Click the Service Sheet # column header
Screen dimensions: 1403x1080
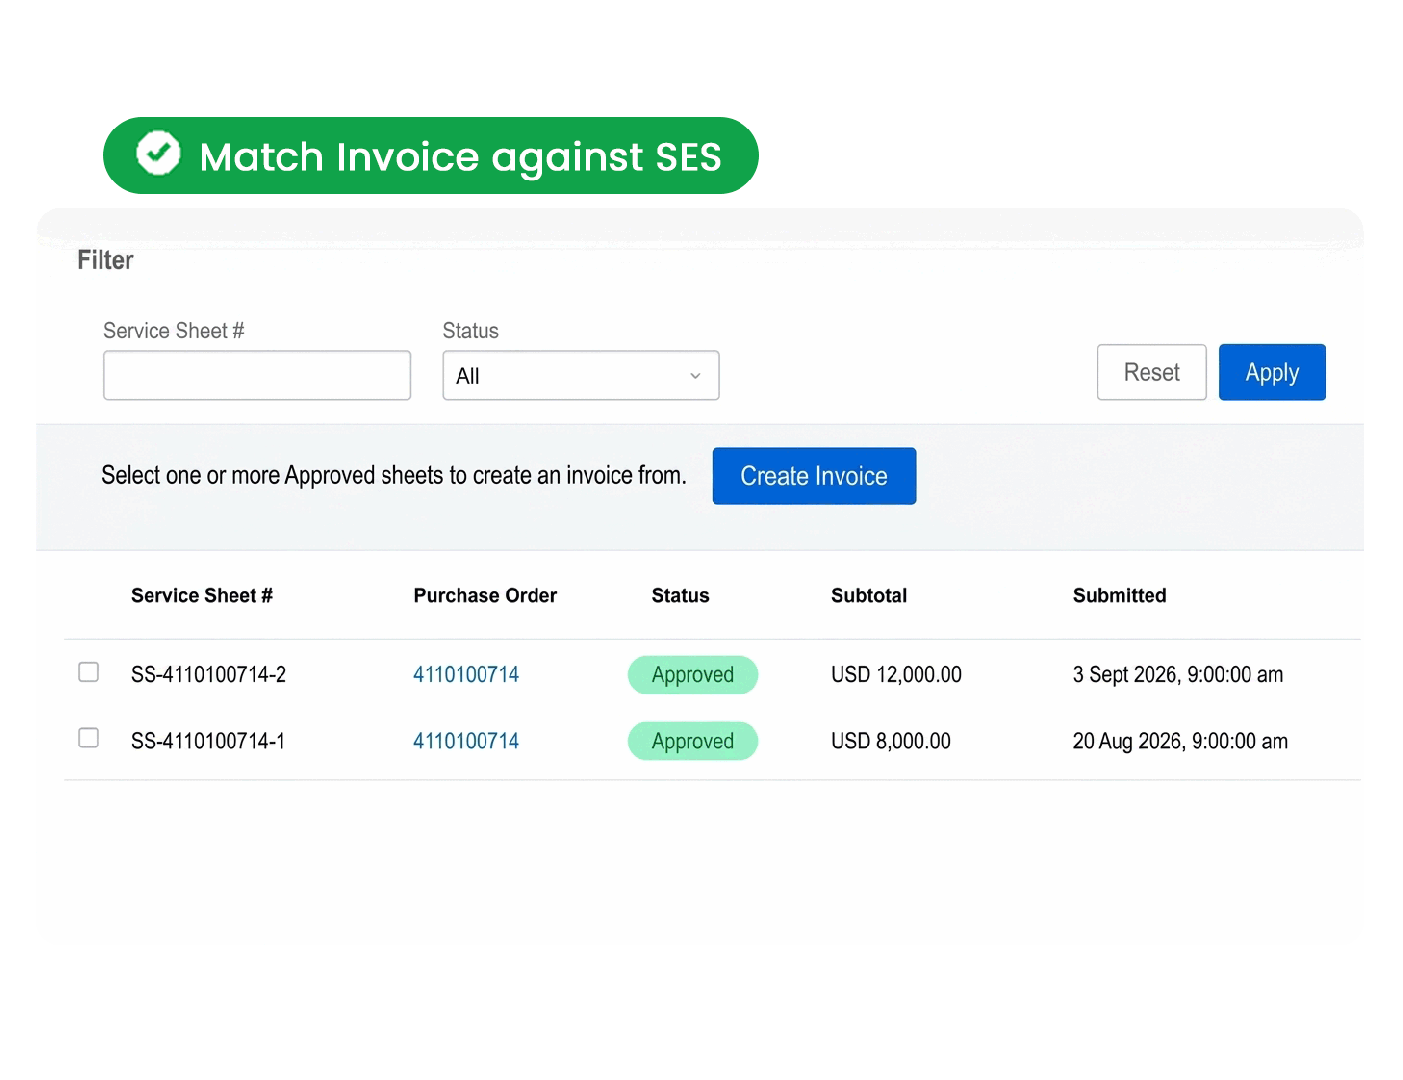click(x=202, y=596)
